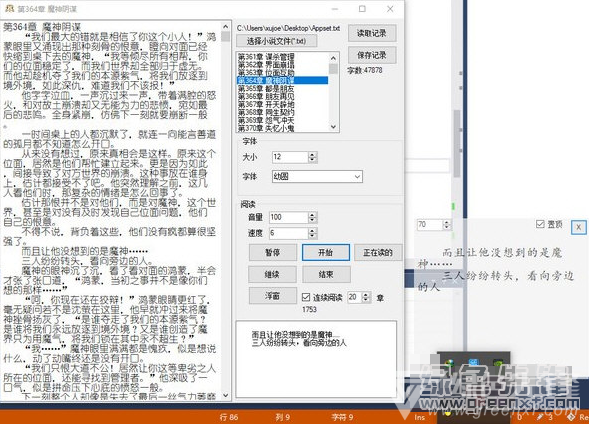Increase the 速度 reading speed value
The height and width of the screenshot is (424, 589).
click(x=313, y=230)
